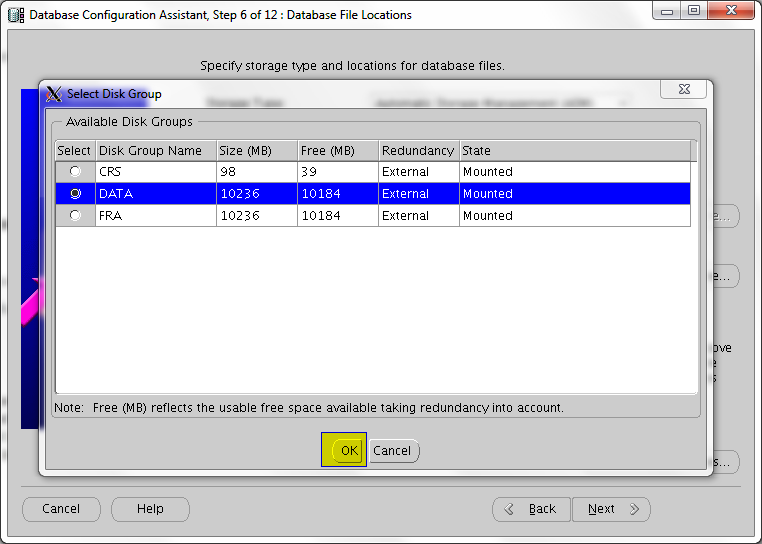Click the X11 icon in dialog title
The image size is (762, 544).
54,94
